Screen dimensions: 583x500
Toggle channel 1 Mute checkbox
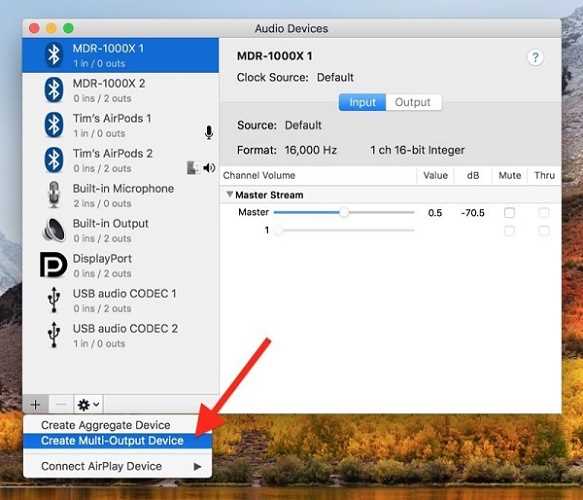tap(509, 231)
